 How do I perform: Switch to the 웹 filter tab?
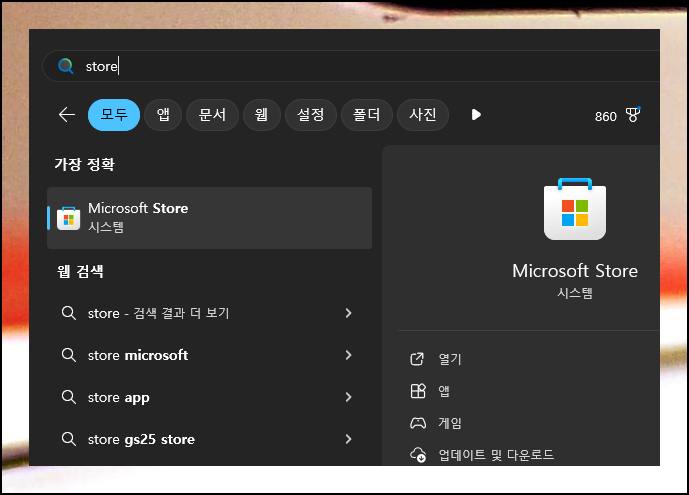coord(261,115)
